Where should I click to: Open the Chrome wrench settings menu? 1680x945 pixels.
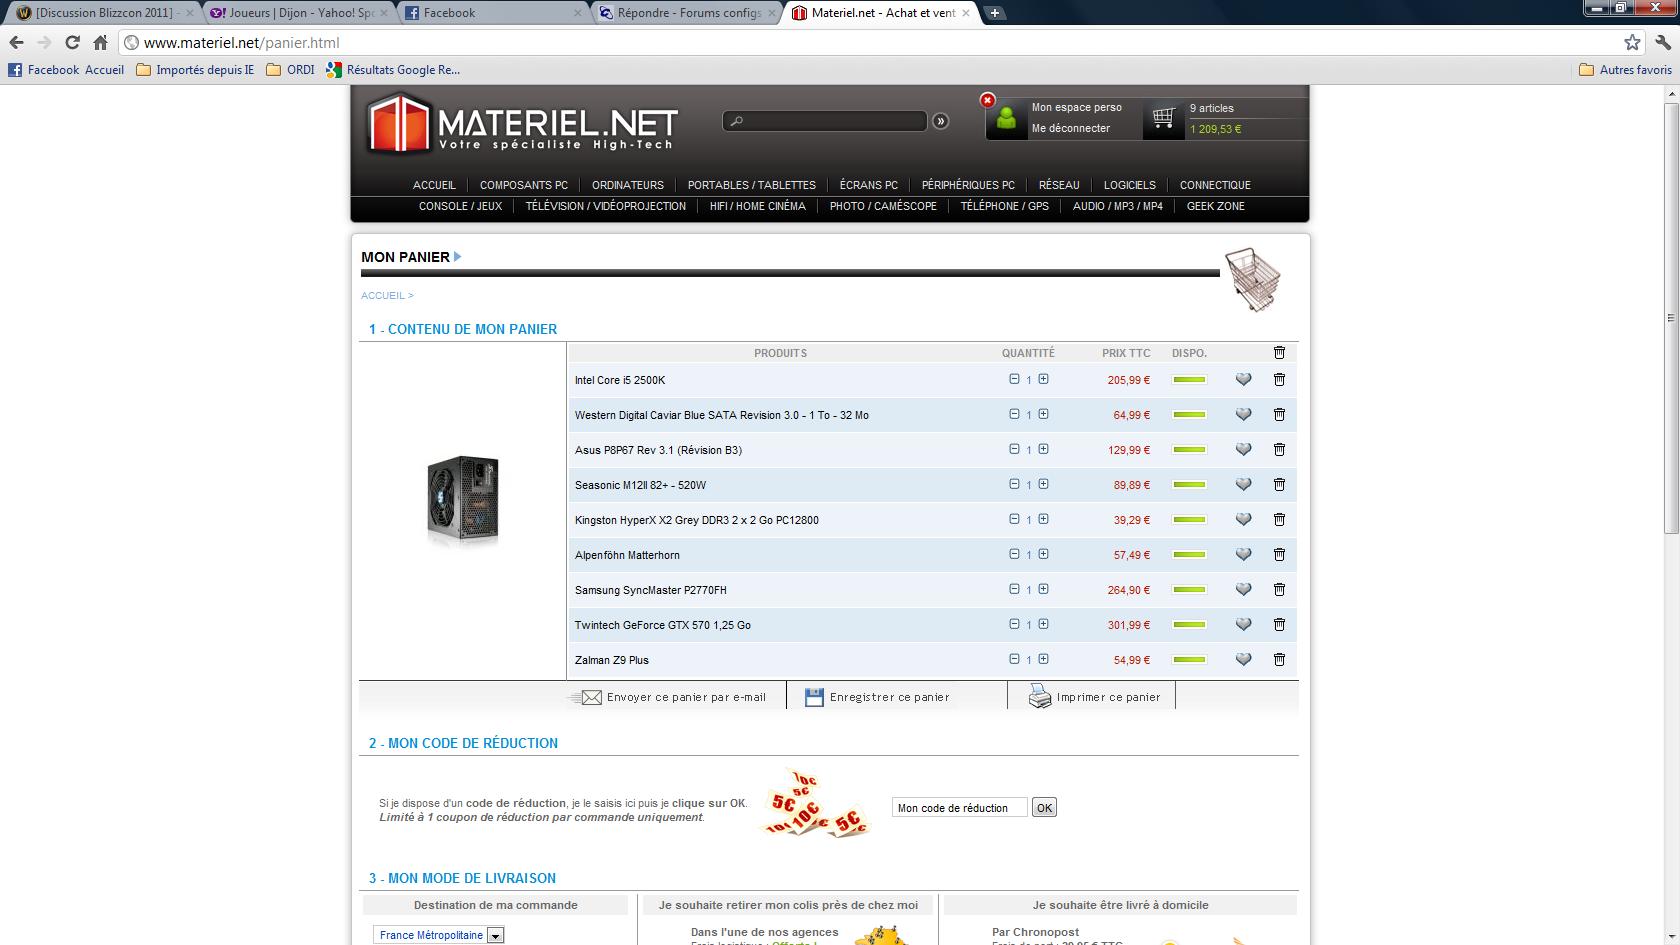coord(1663,42)
